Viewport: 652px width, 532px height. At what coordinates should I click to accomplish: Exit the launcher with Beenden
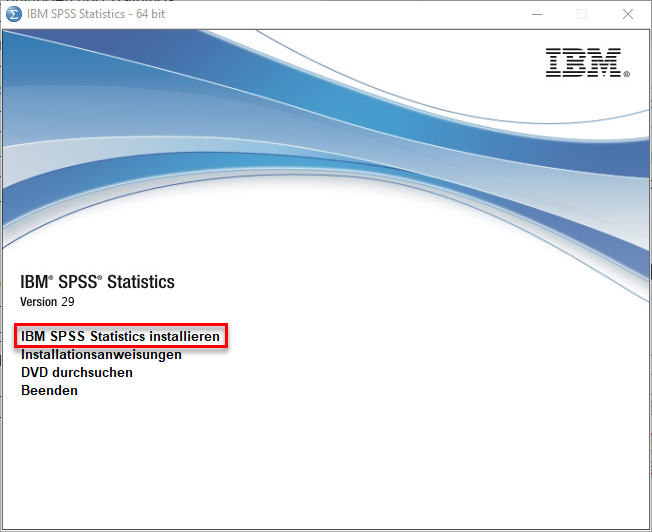coord(49,391)
